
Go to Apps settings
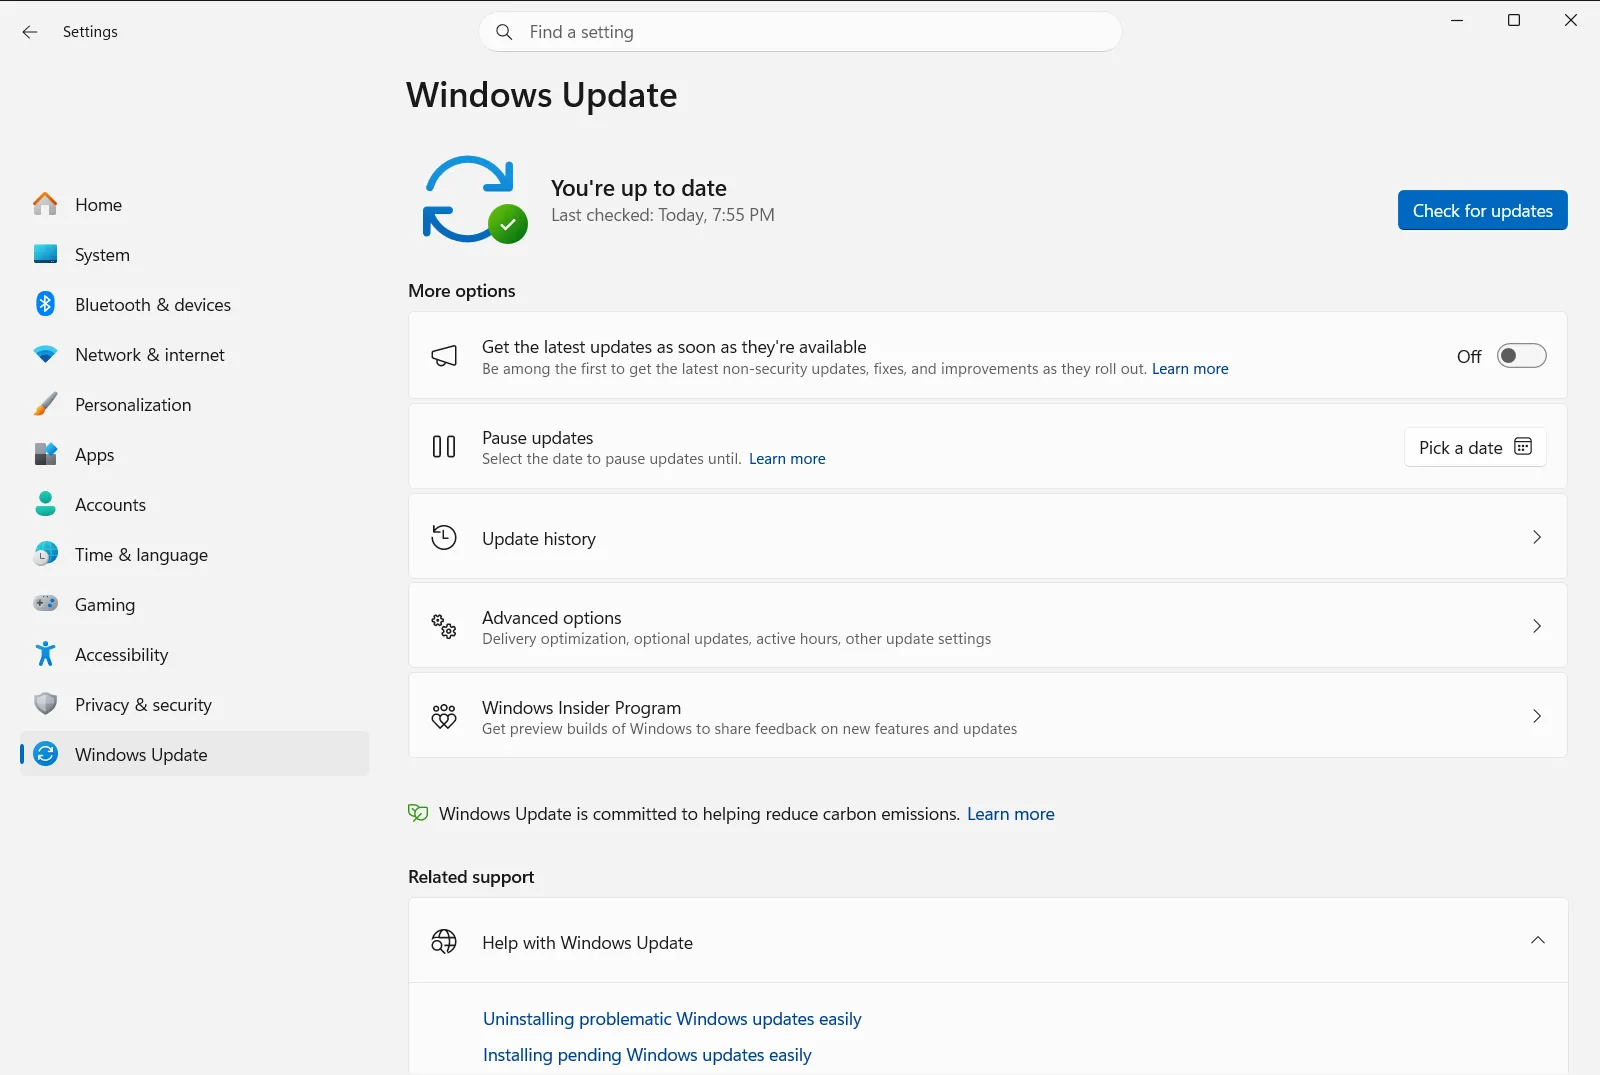pyautogui.click(x=195, y=454)
